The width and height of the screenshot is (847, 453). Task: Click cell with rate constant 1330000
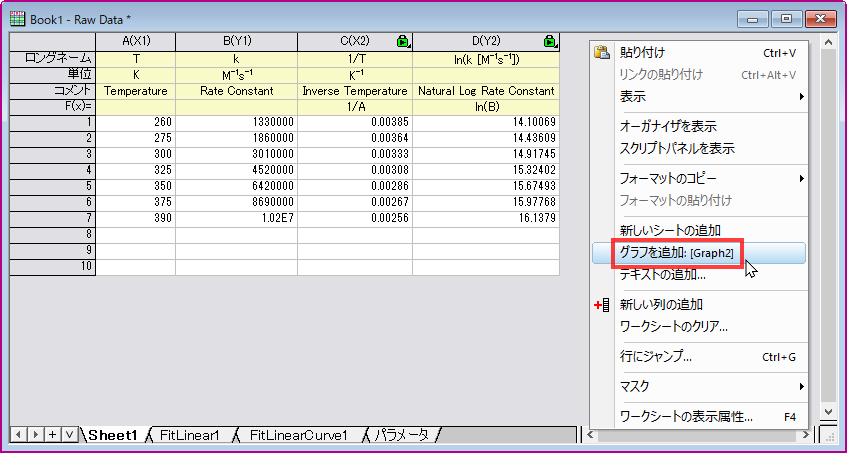(x=237, y=123)
